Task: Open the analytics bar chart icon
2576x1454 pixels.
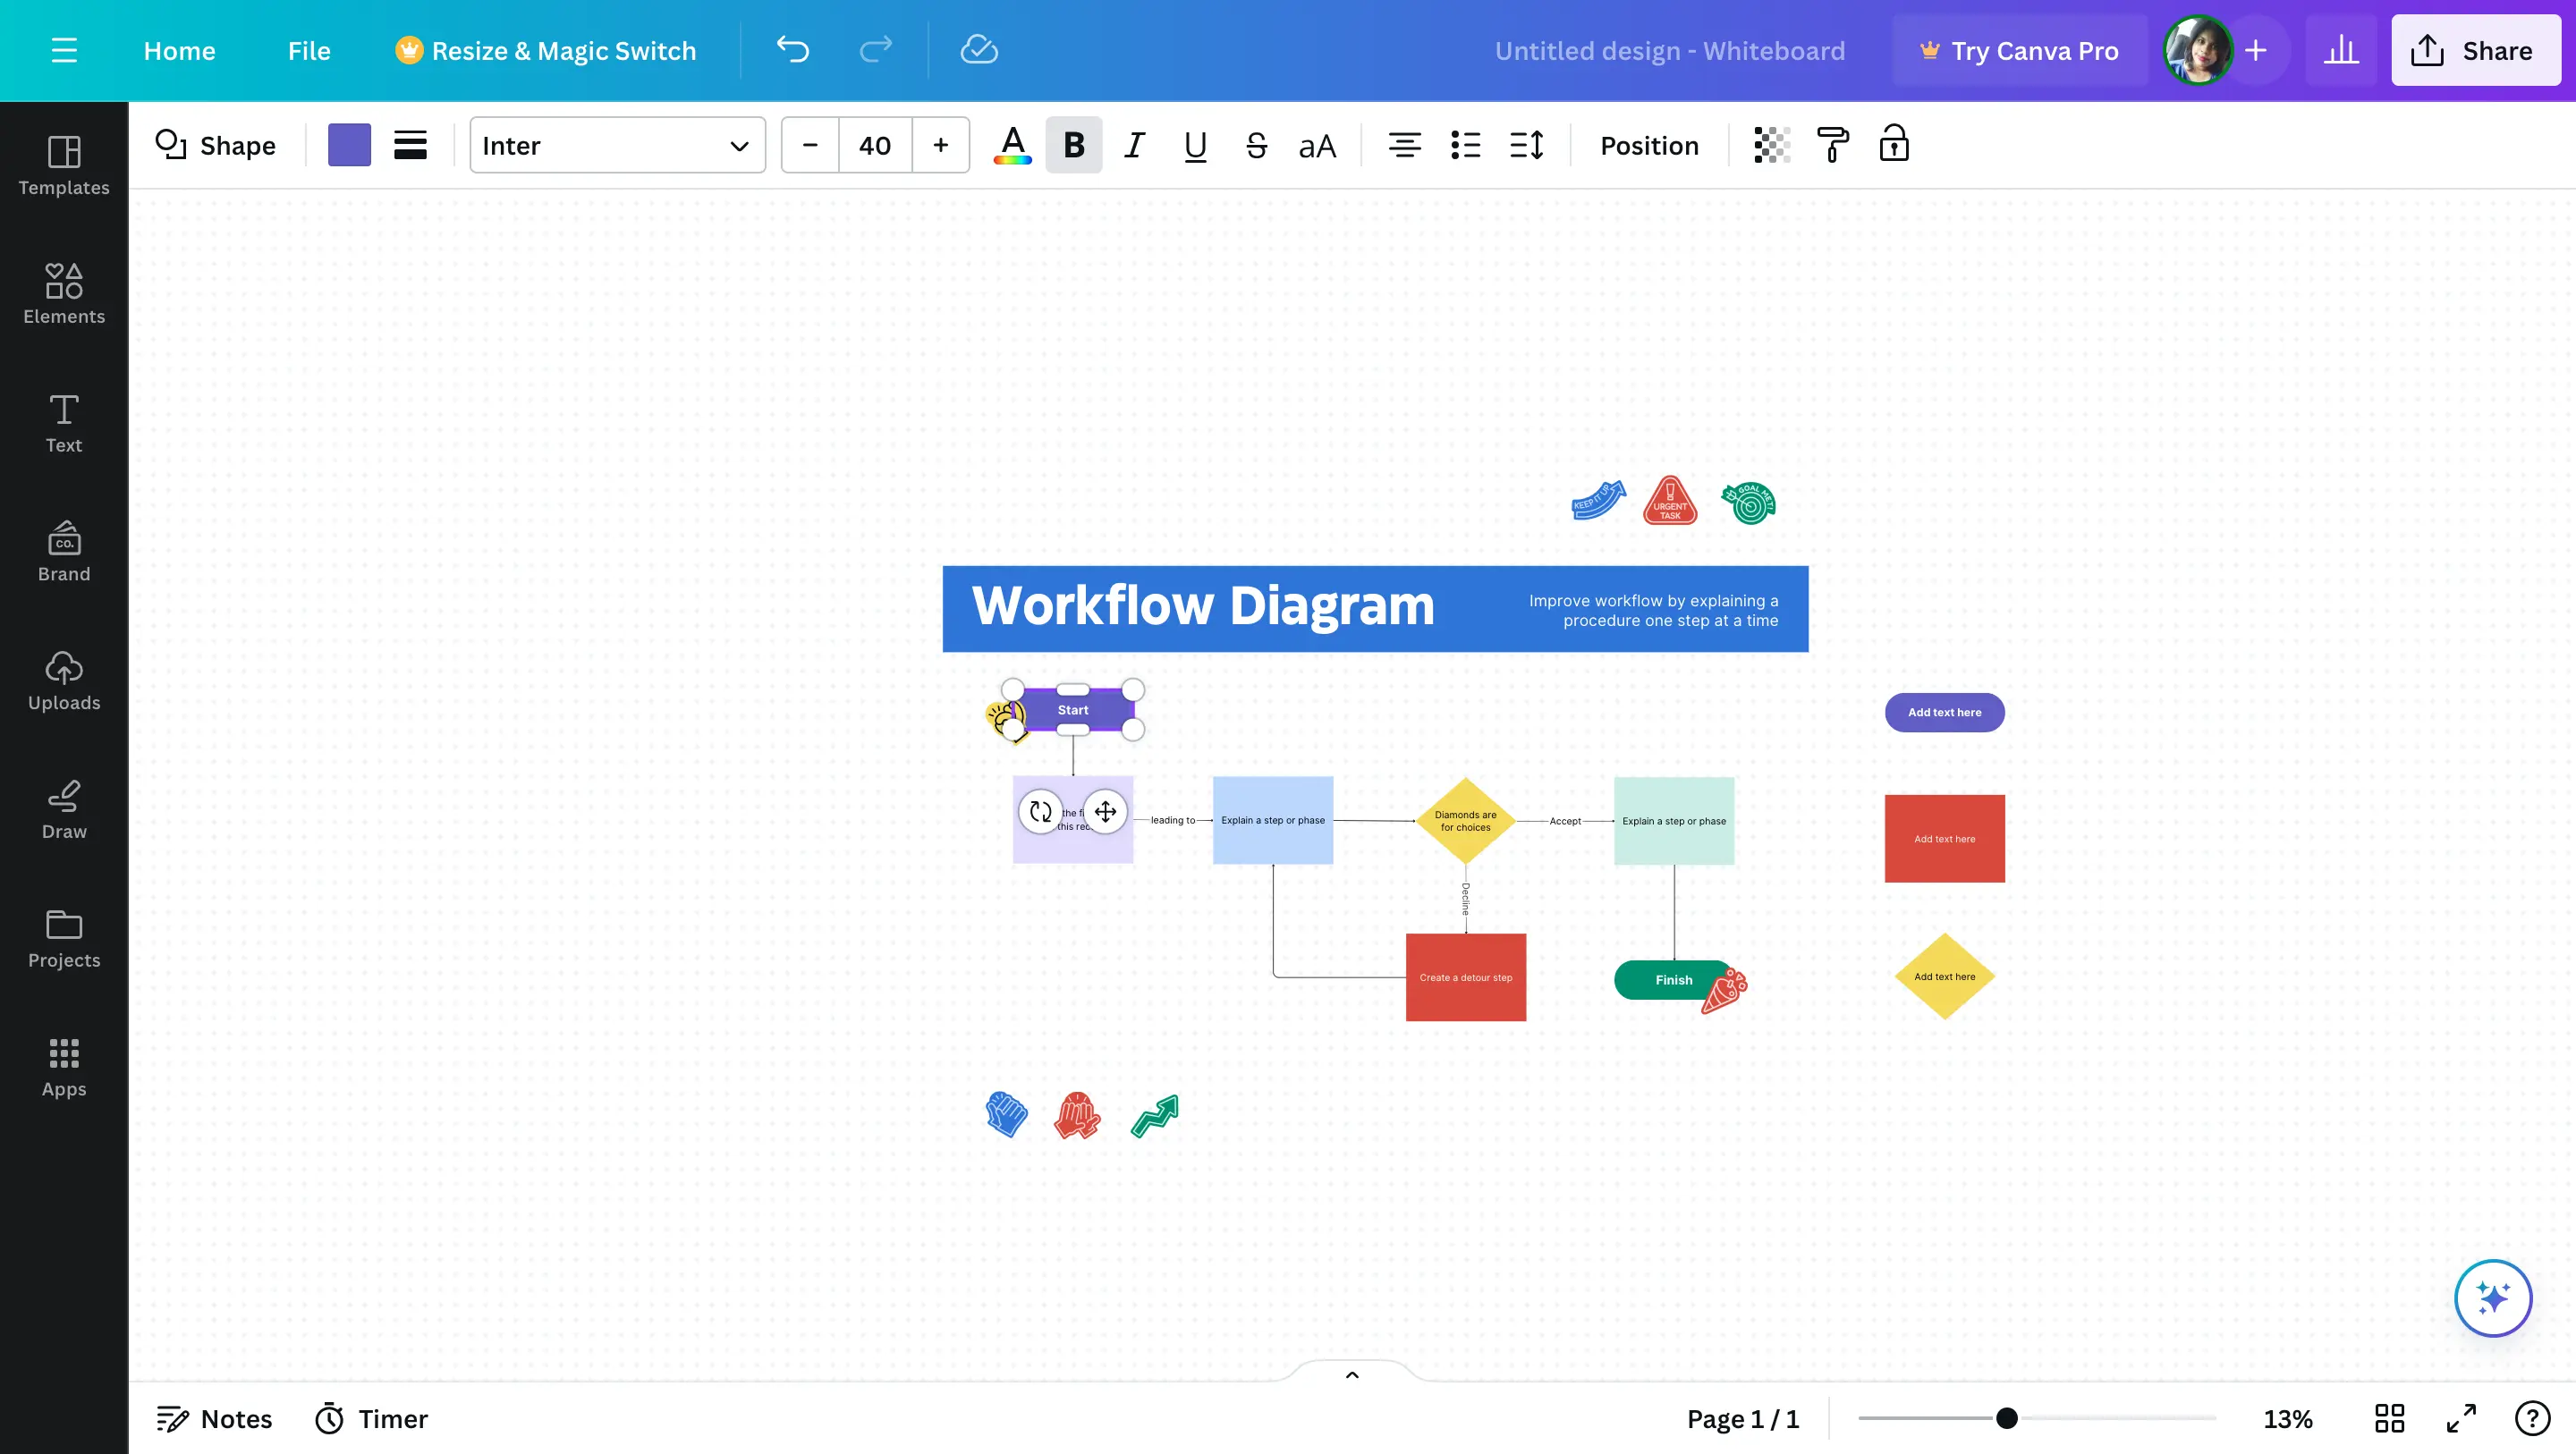Action: [x=2341, y=50]
